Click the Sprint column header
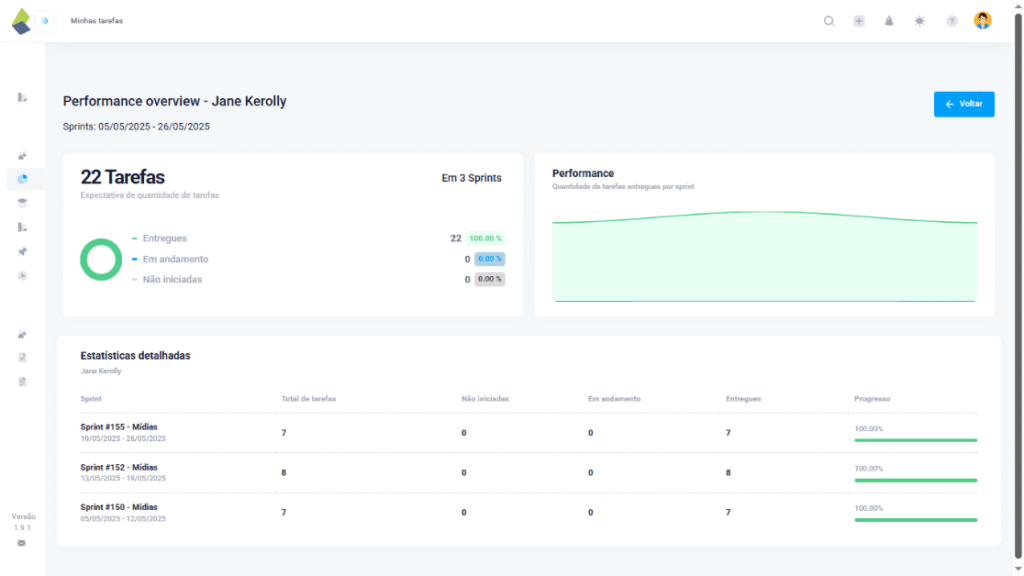This screenshot has width=1024, height=576. 91,399
